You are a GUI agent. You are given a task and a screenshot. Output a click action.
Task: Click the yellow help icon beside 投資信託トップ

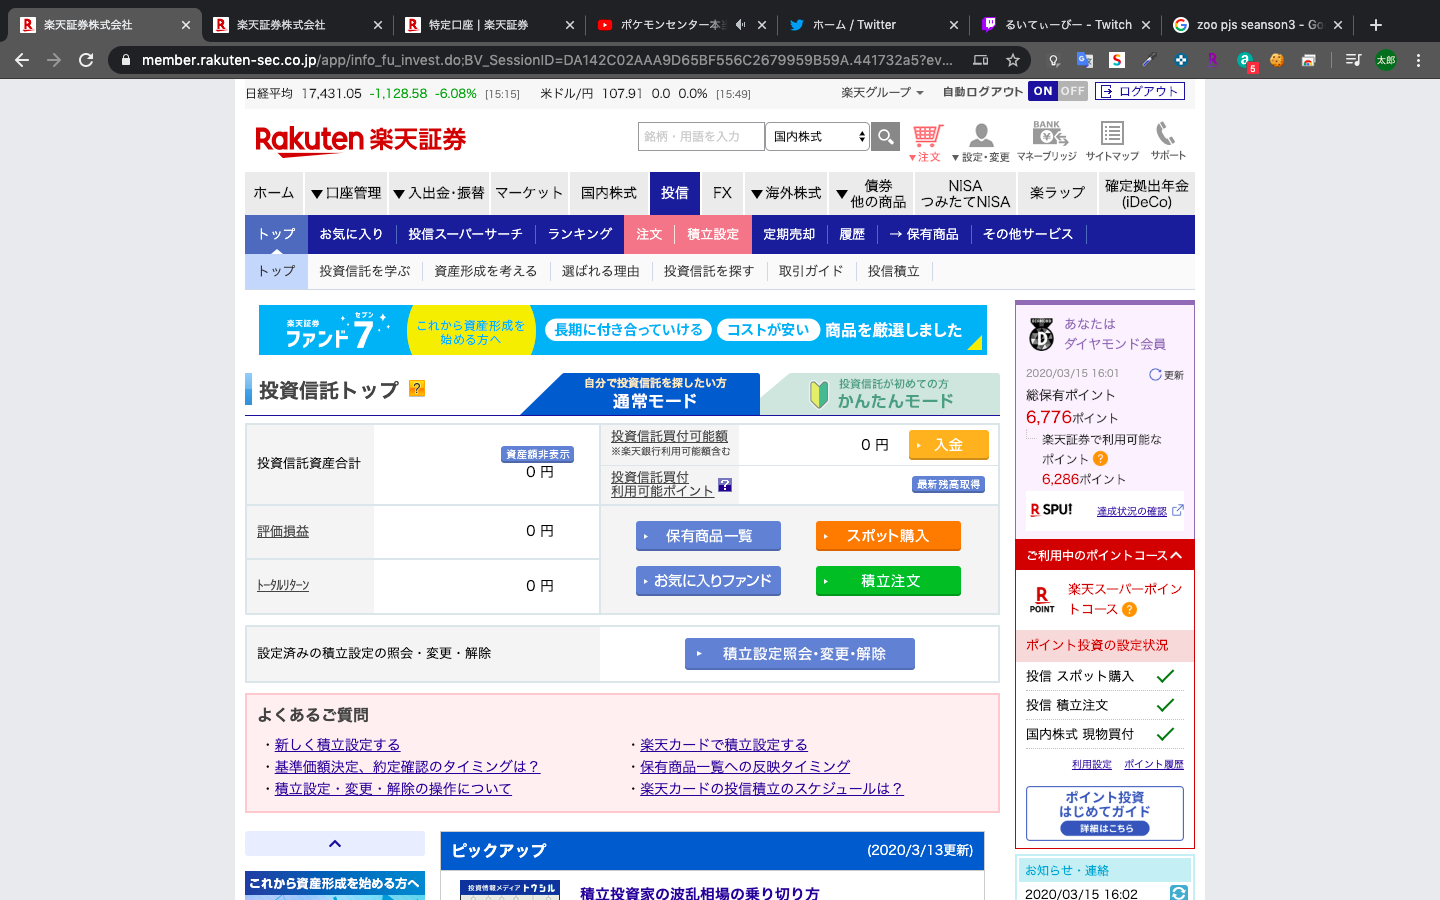tap(417, 388)
